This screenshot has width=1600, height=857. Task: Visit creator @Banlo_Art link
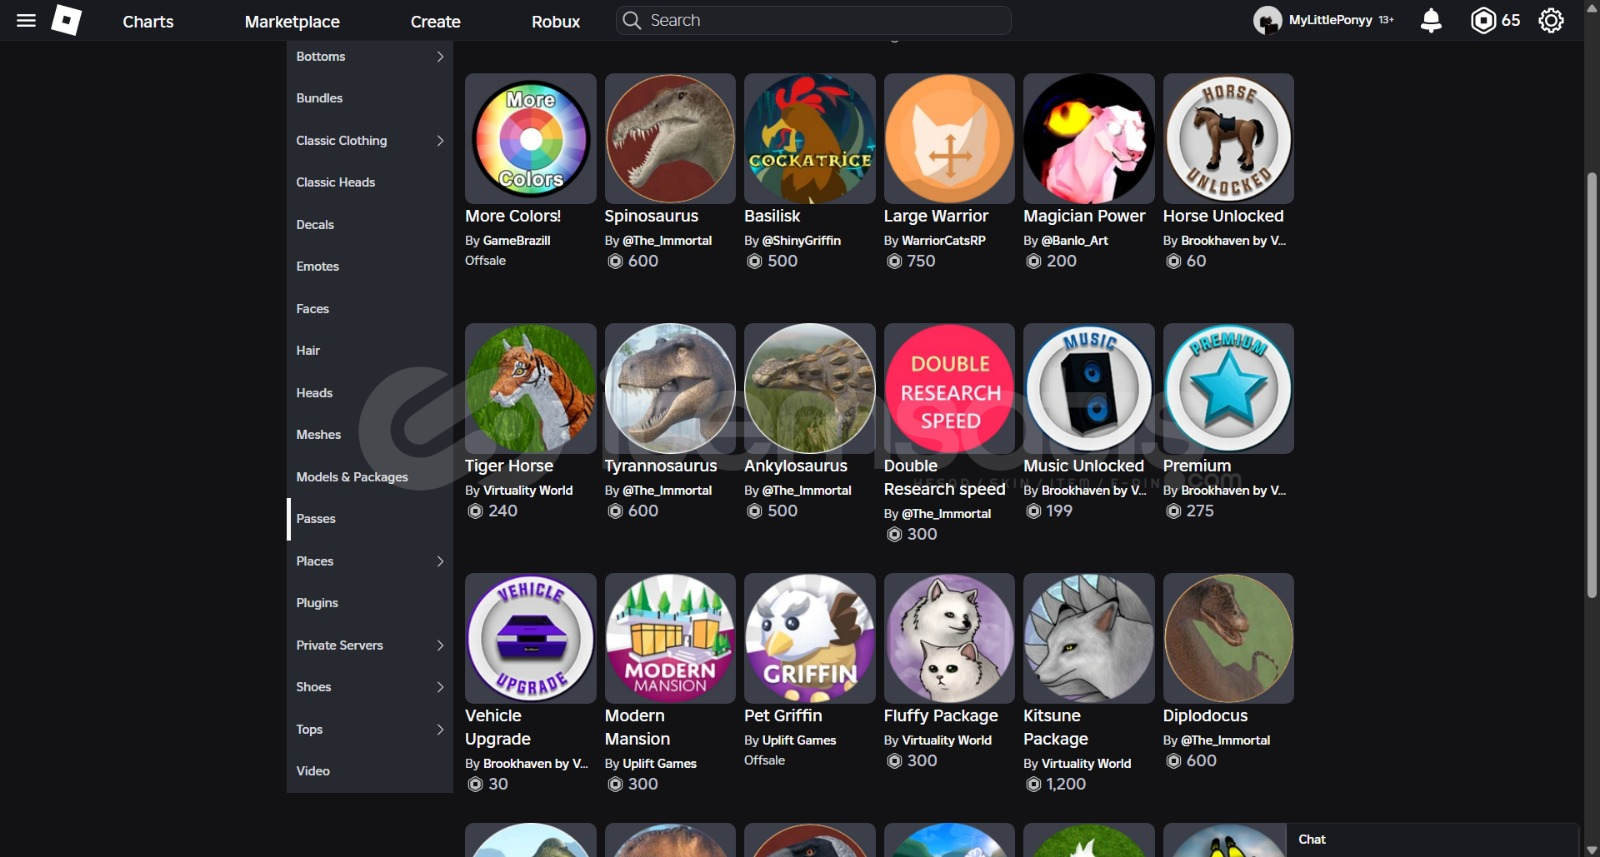pyautogui.click(x=1075, y=241)
